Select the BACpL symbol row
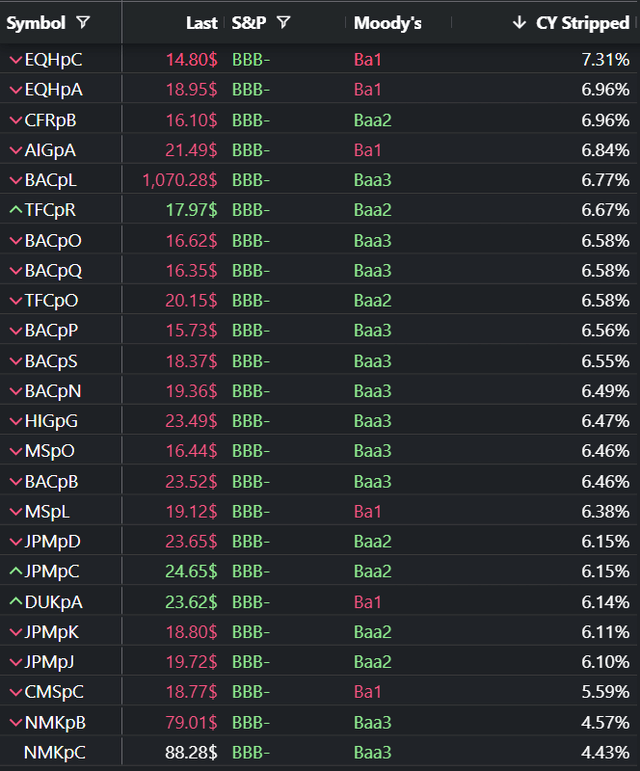This screenshot has width=640, height=771. pyautogui.click(x=50, y=180)
